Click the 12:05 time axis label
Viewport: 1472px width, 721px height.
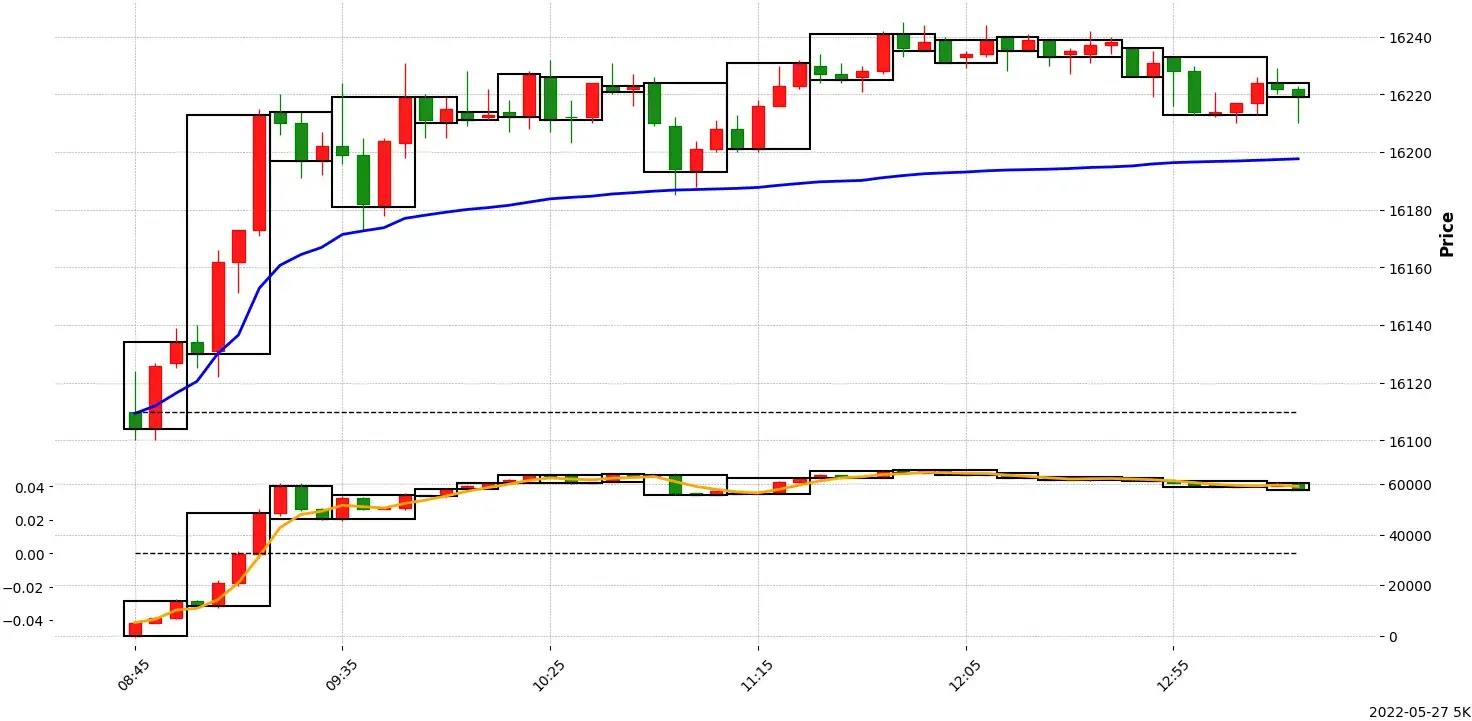(x=963, y=675)
